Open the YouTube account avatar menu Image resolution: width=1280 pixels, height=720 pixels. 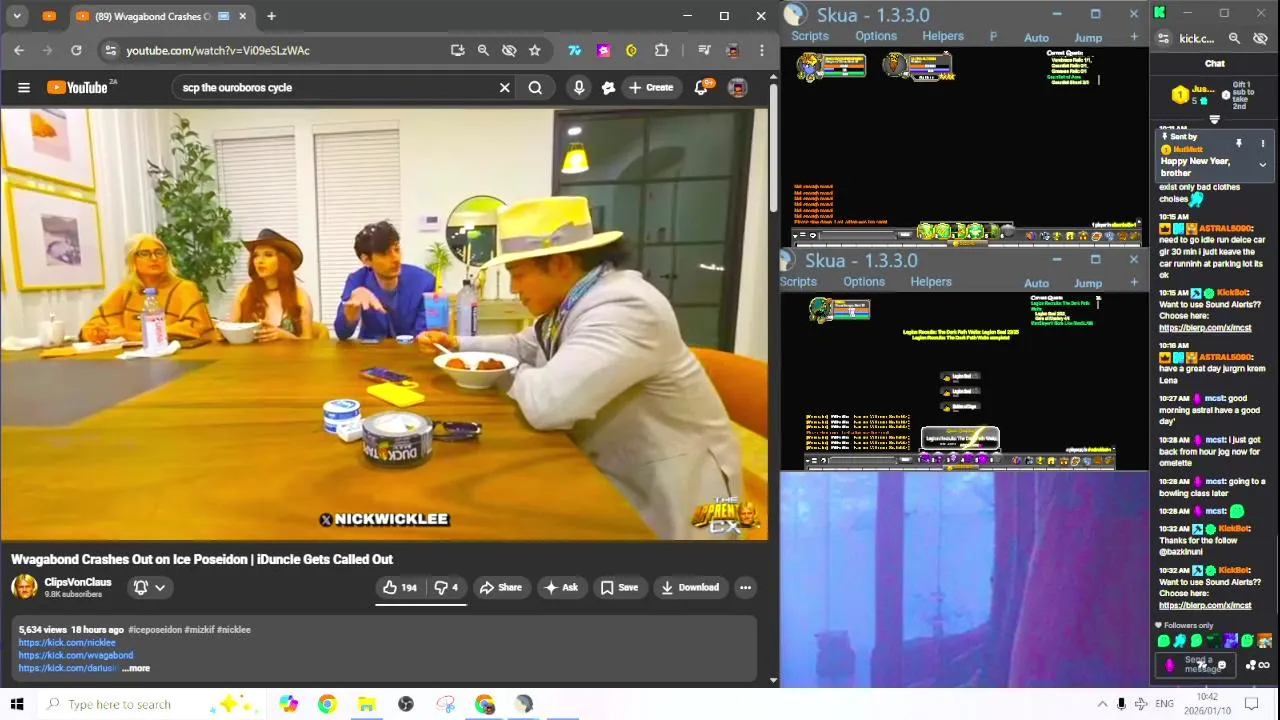(738, 87)
